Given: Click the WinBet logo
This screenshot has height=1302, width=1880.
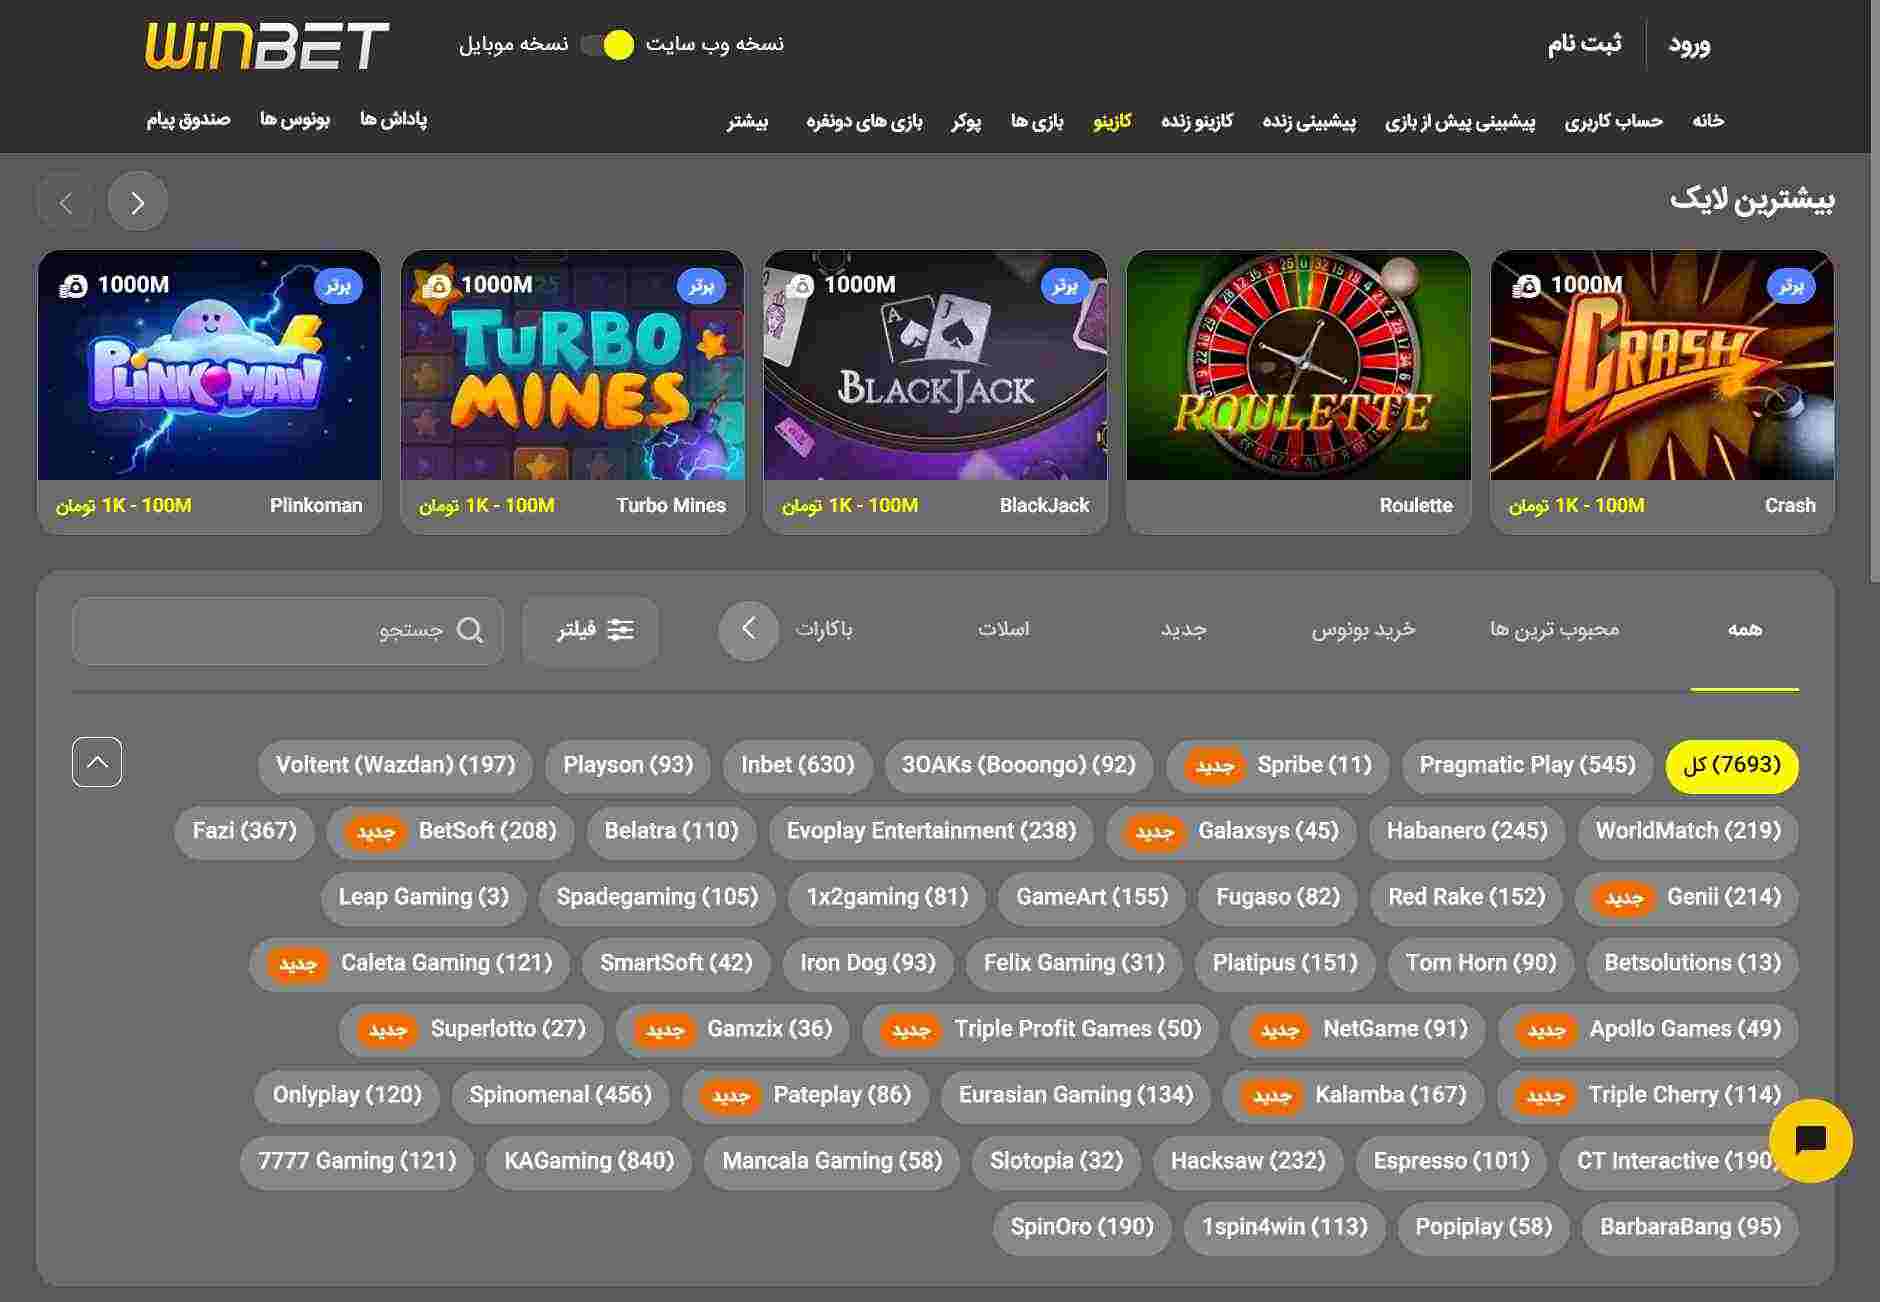Looking at the screenshot, I should [267, 46].
